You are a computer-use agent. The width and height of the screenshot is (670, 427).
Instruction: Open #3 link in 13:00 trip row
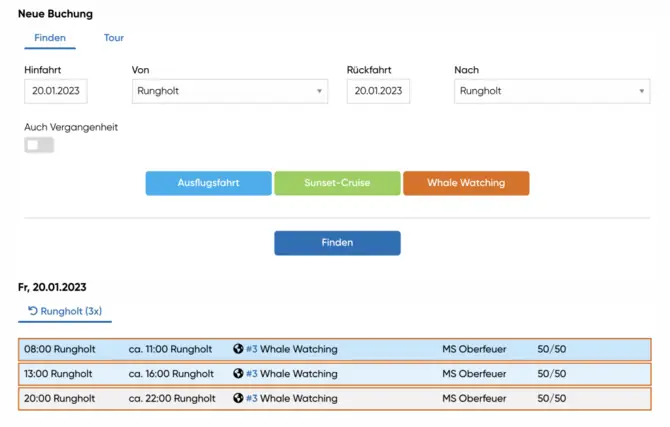[x=252, y=373]
